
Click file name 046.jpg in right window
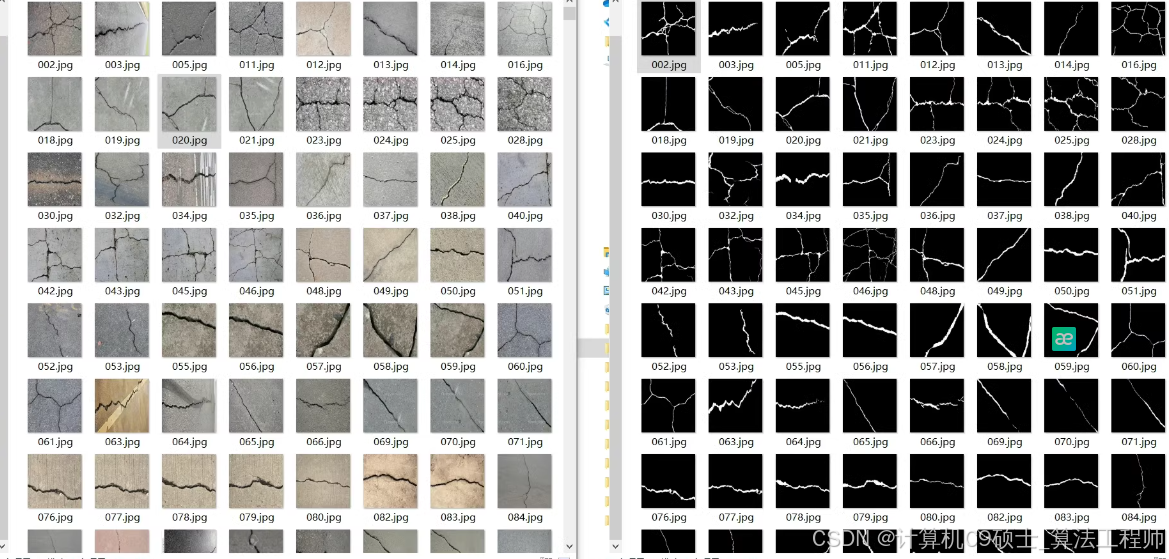[870, 291]
